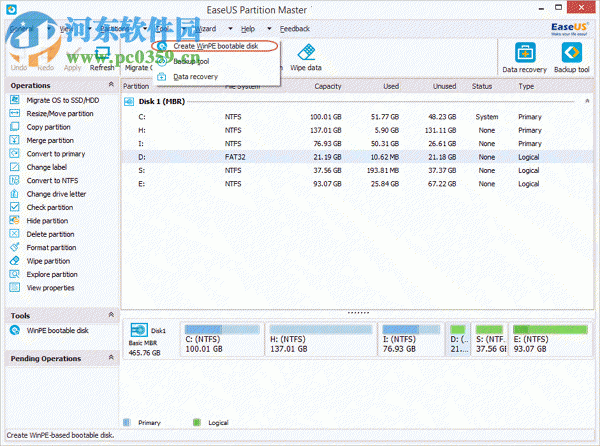The height and width of the screenshot is (446, 600).
Task: Select the D: FAT32 partition row
Action: click(357, 157)
